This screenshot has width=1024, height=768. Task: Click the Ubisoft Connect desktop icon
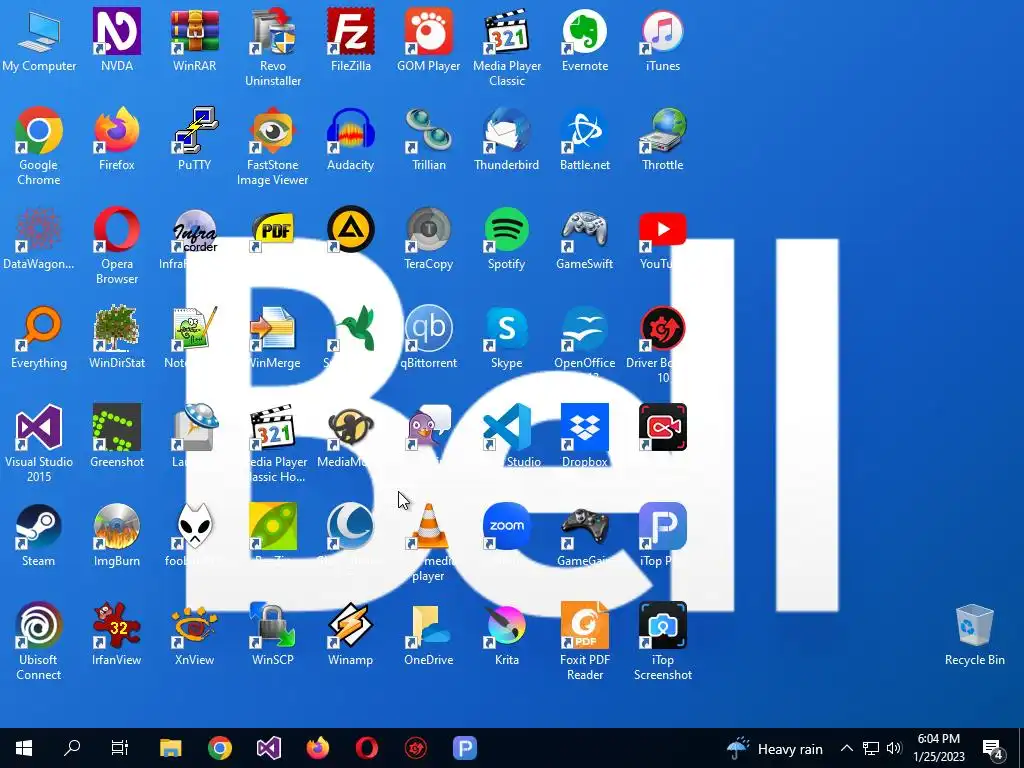click(x=39, y=626)
